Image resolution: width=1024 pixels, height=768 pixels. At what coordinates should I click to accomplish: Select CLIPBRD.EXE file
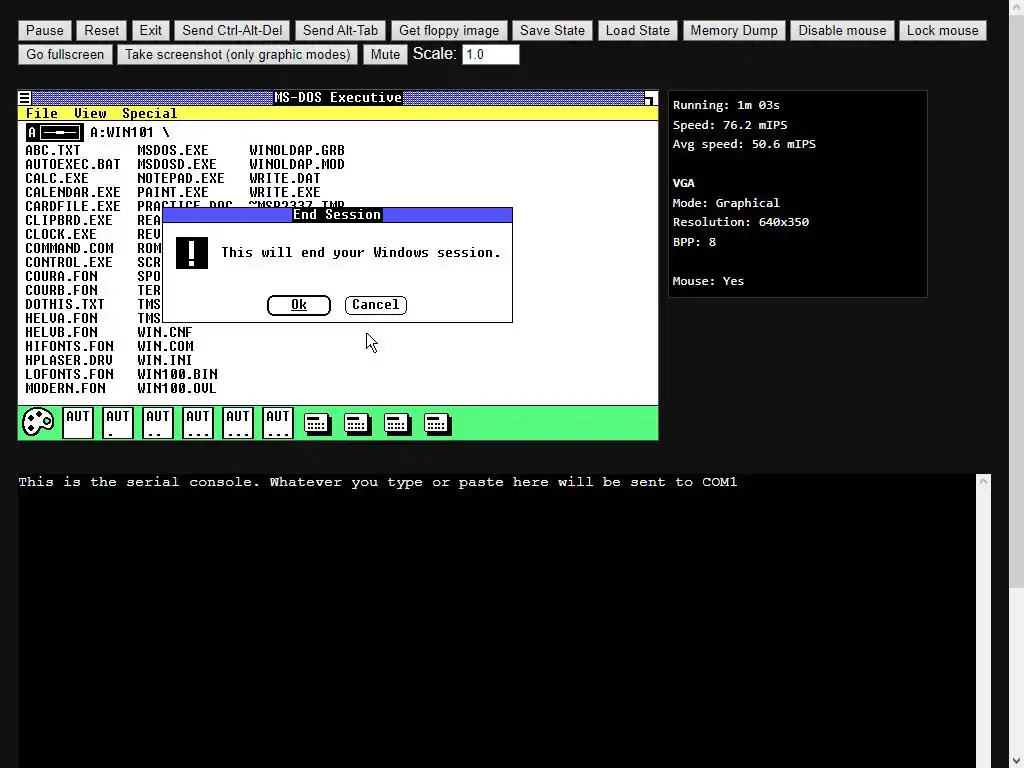click(69, 221)
